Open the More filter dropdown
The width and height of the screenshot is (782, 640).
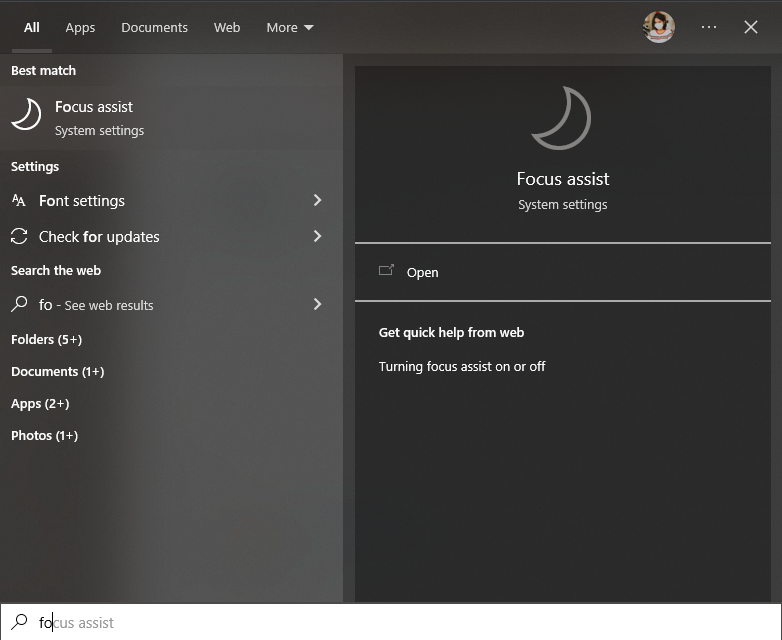tap(290, 27)
